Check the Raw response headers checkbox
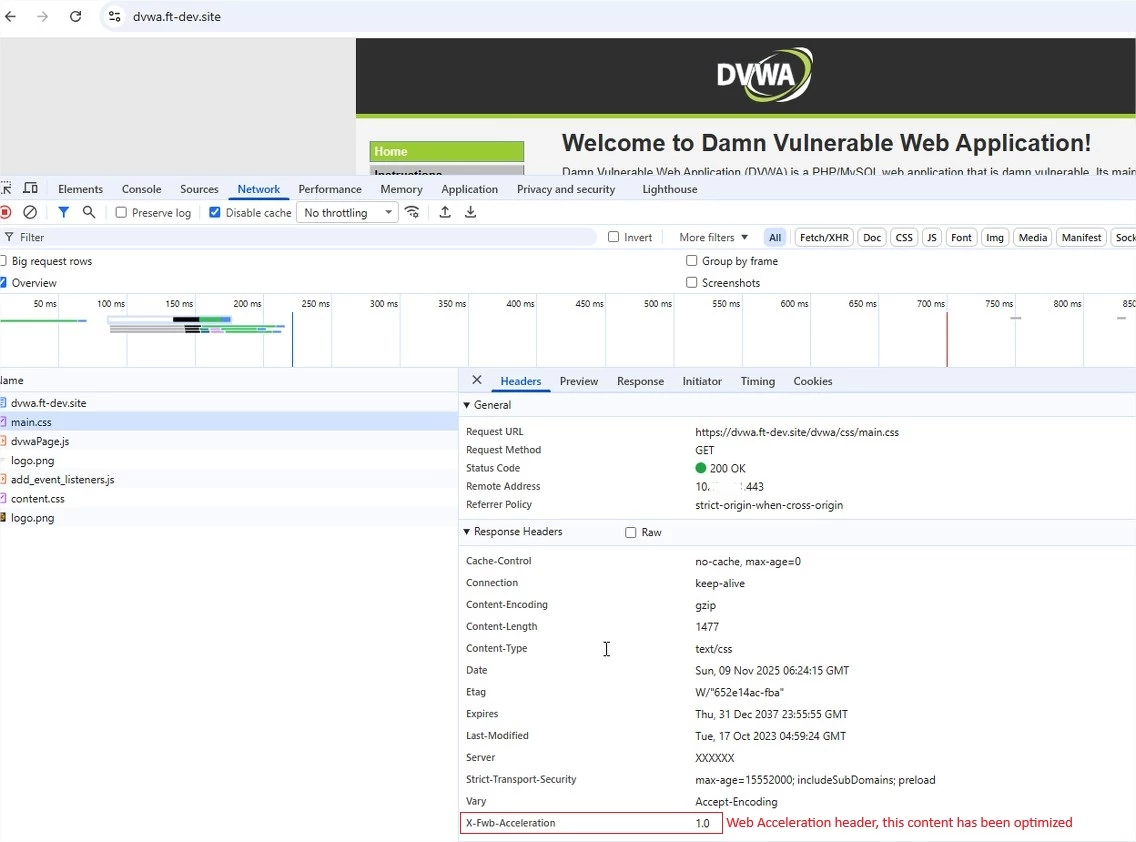 pyautogui.click(x=631, y=533)
